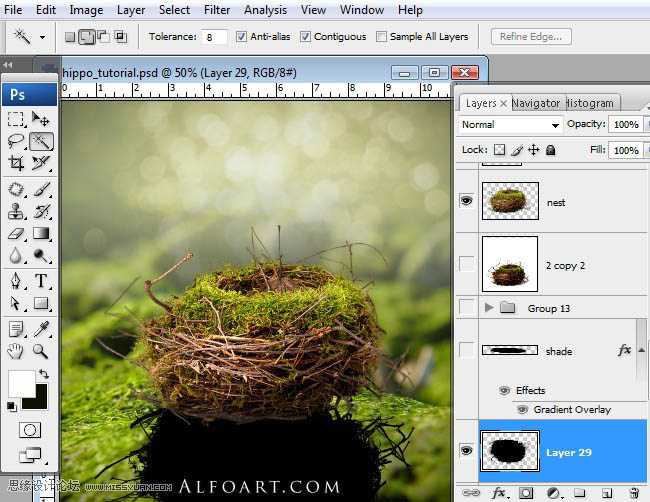Disable the Anti-alias checkbox
The image size is (650, 502).
[241, 36]
